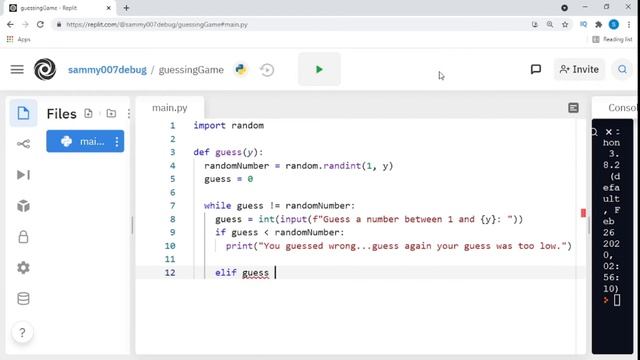Open the Version control sidebar icon
Screen dimensions: 640x360
(x=23, y=144)
